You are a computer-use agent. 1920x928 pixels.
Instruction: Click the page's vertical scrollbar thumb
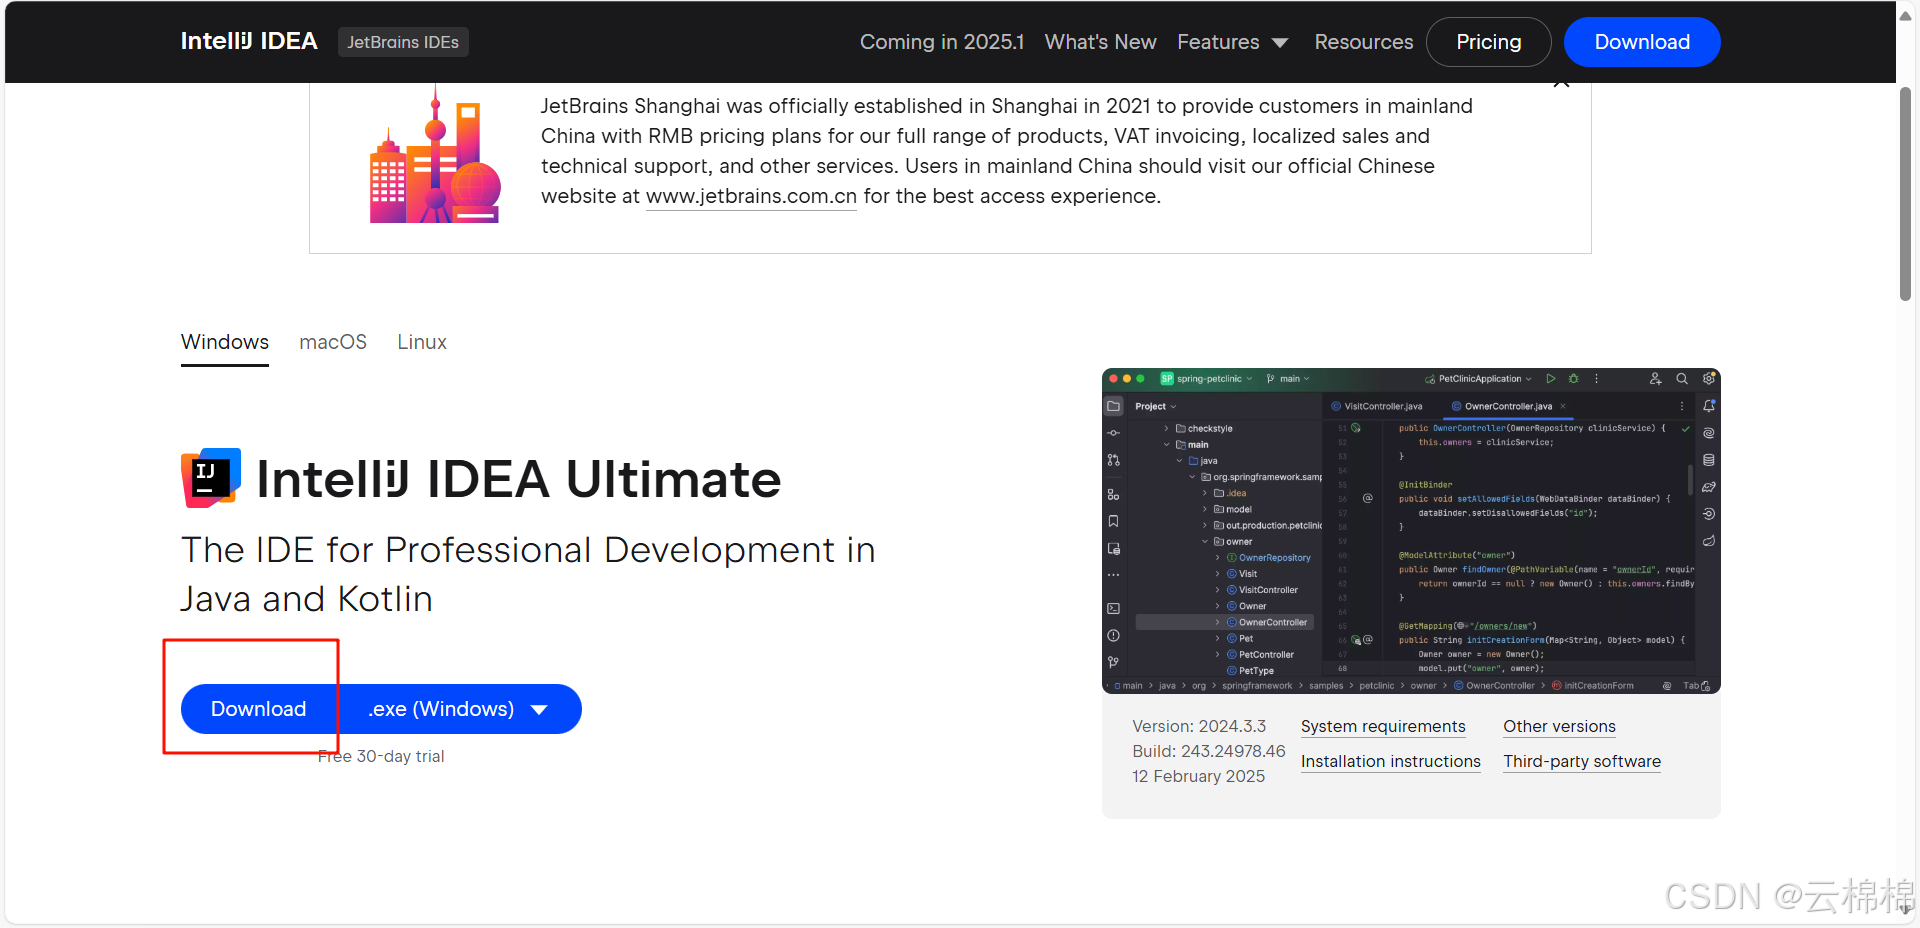[1906, 193]
